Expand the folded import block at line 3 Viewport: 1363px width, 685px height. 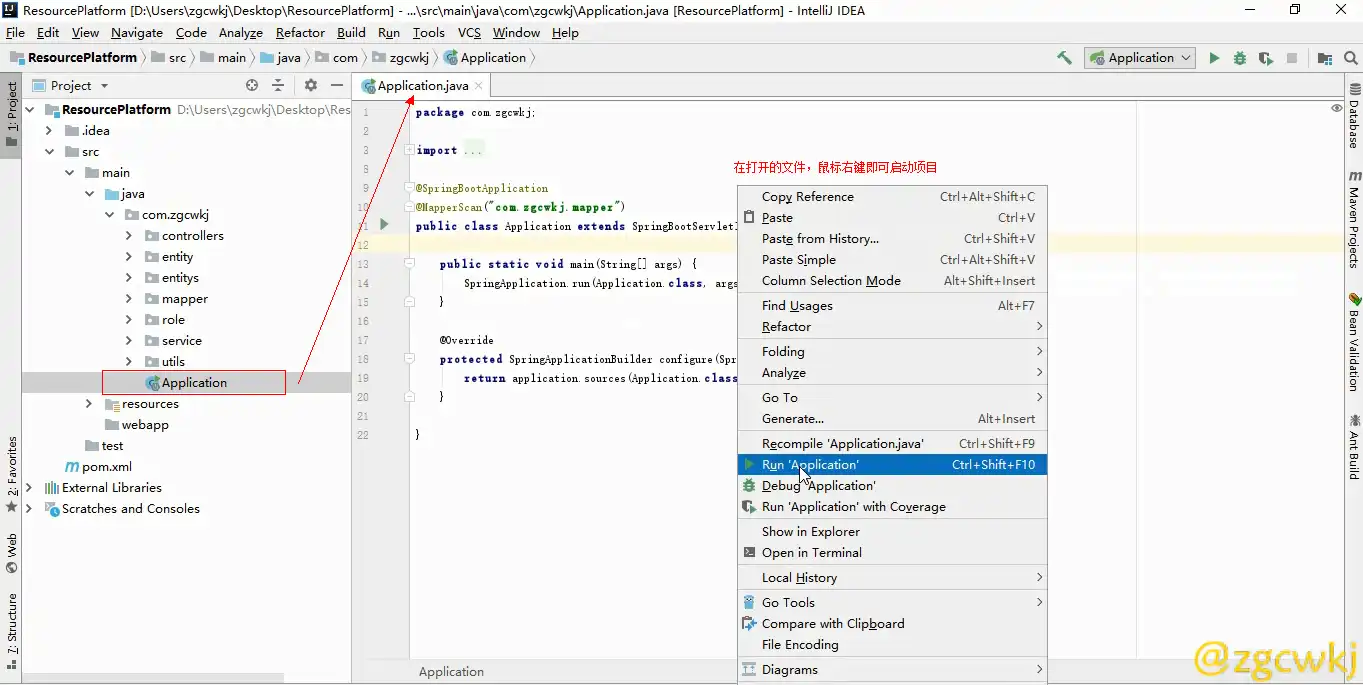pos(409,150)
